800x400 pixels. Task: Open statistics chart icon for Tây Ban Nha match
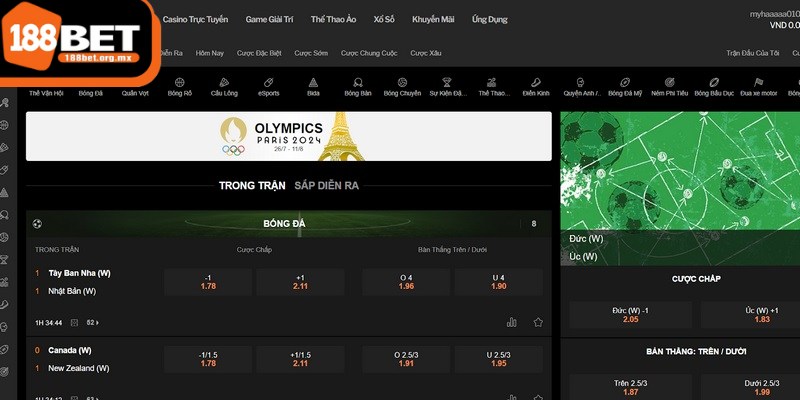pyautogui.click(x=512, y=322)
